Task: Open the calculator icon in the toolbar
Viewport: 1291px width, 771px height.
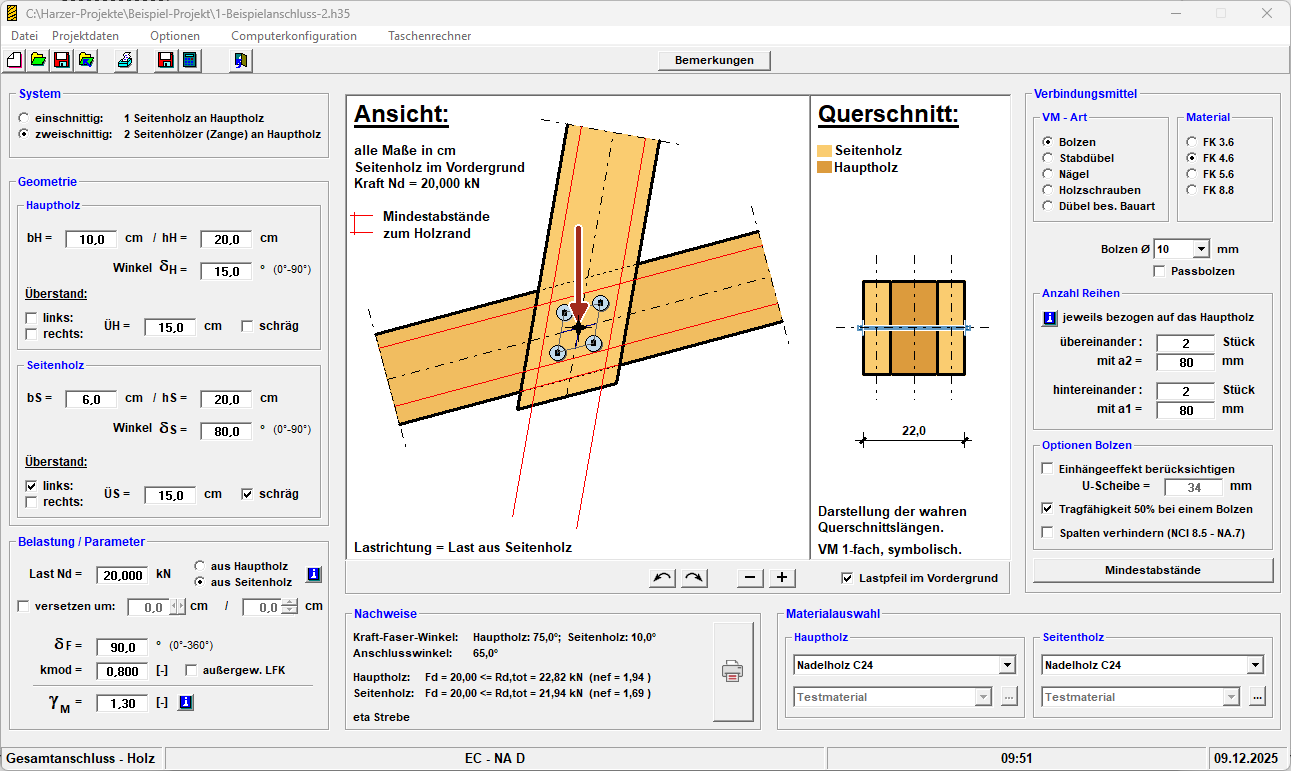Action: click(188, 60)
